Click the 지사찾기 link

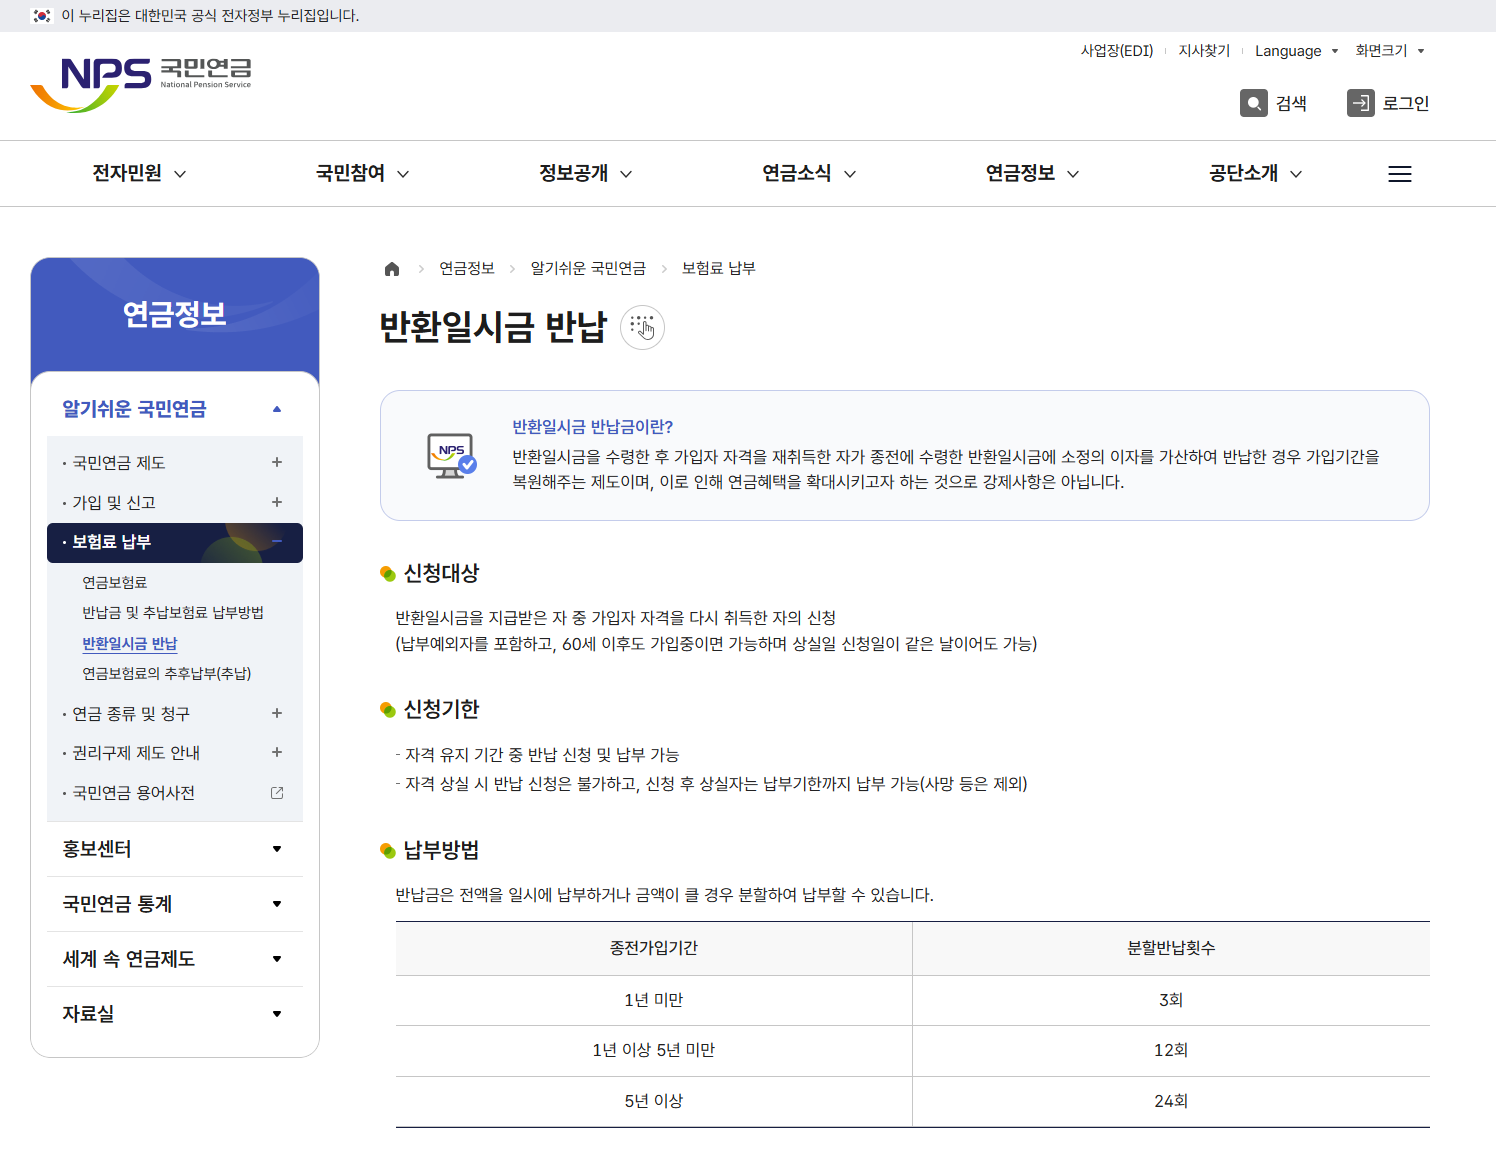point(1203,51)
